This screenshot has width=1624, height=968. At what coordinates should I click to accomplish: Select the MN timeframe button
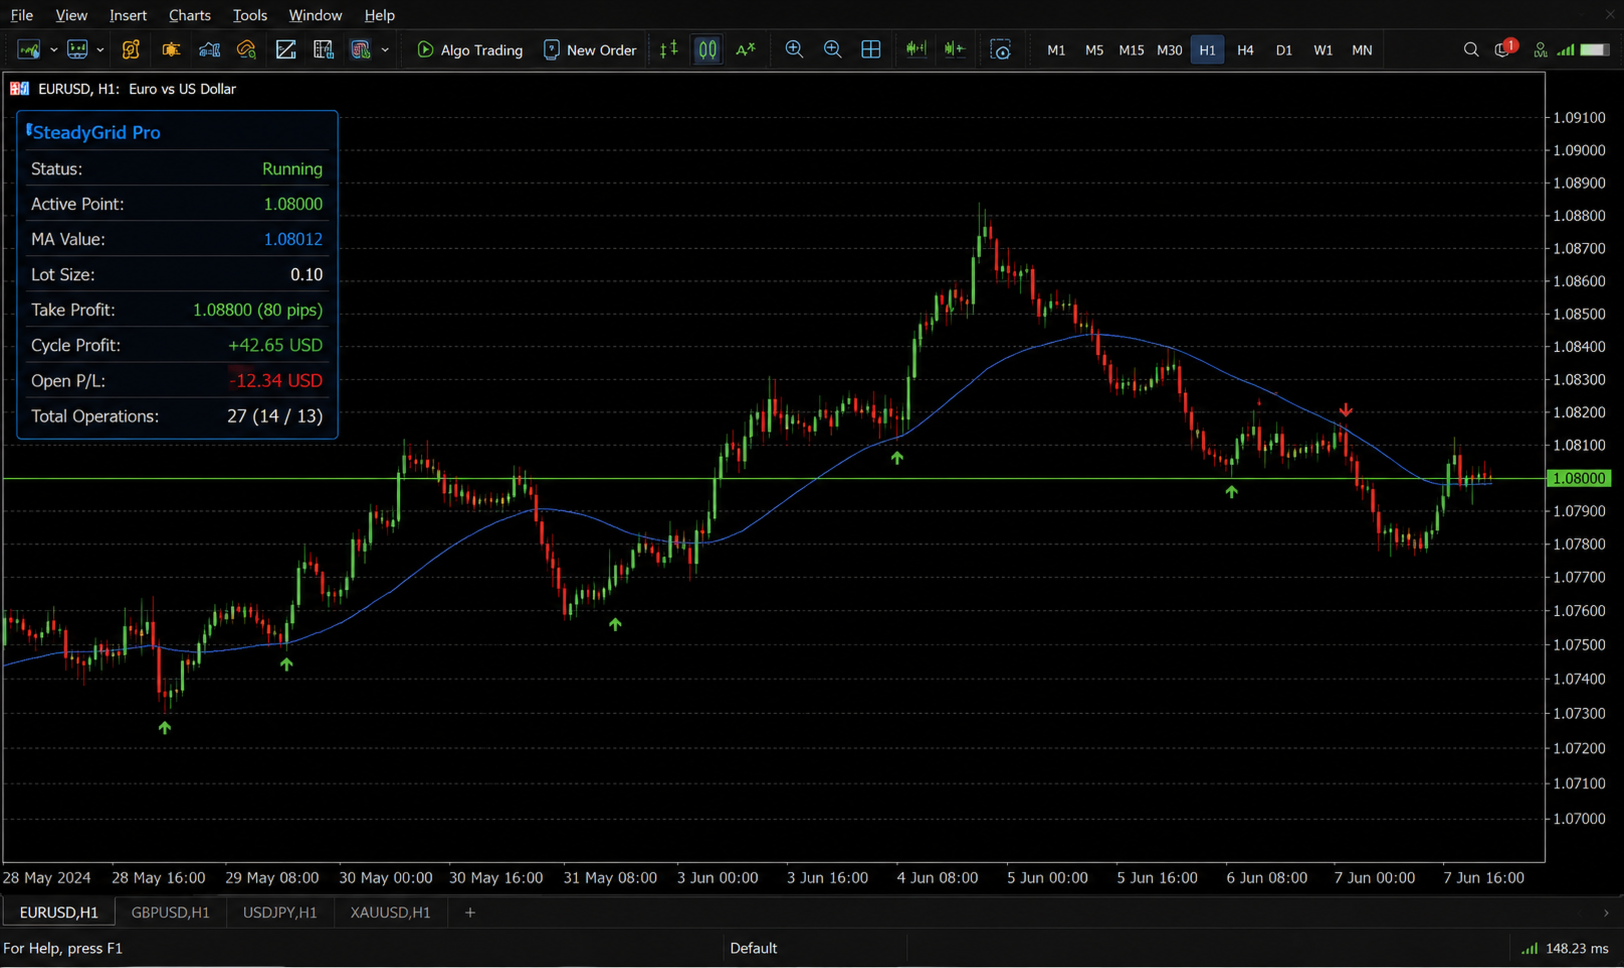coord(1362,50)
